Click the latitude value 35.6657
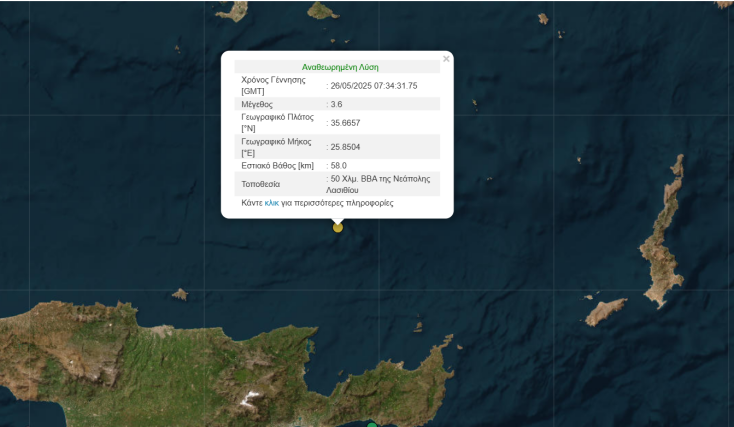The width and height of the screenshot is (734, 427). [x=345, y=123]
